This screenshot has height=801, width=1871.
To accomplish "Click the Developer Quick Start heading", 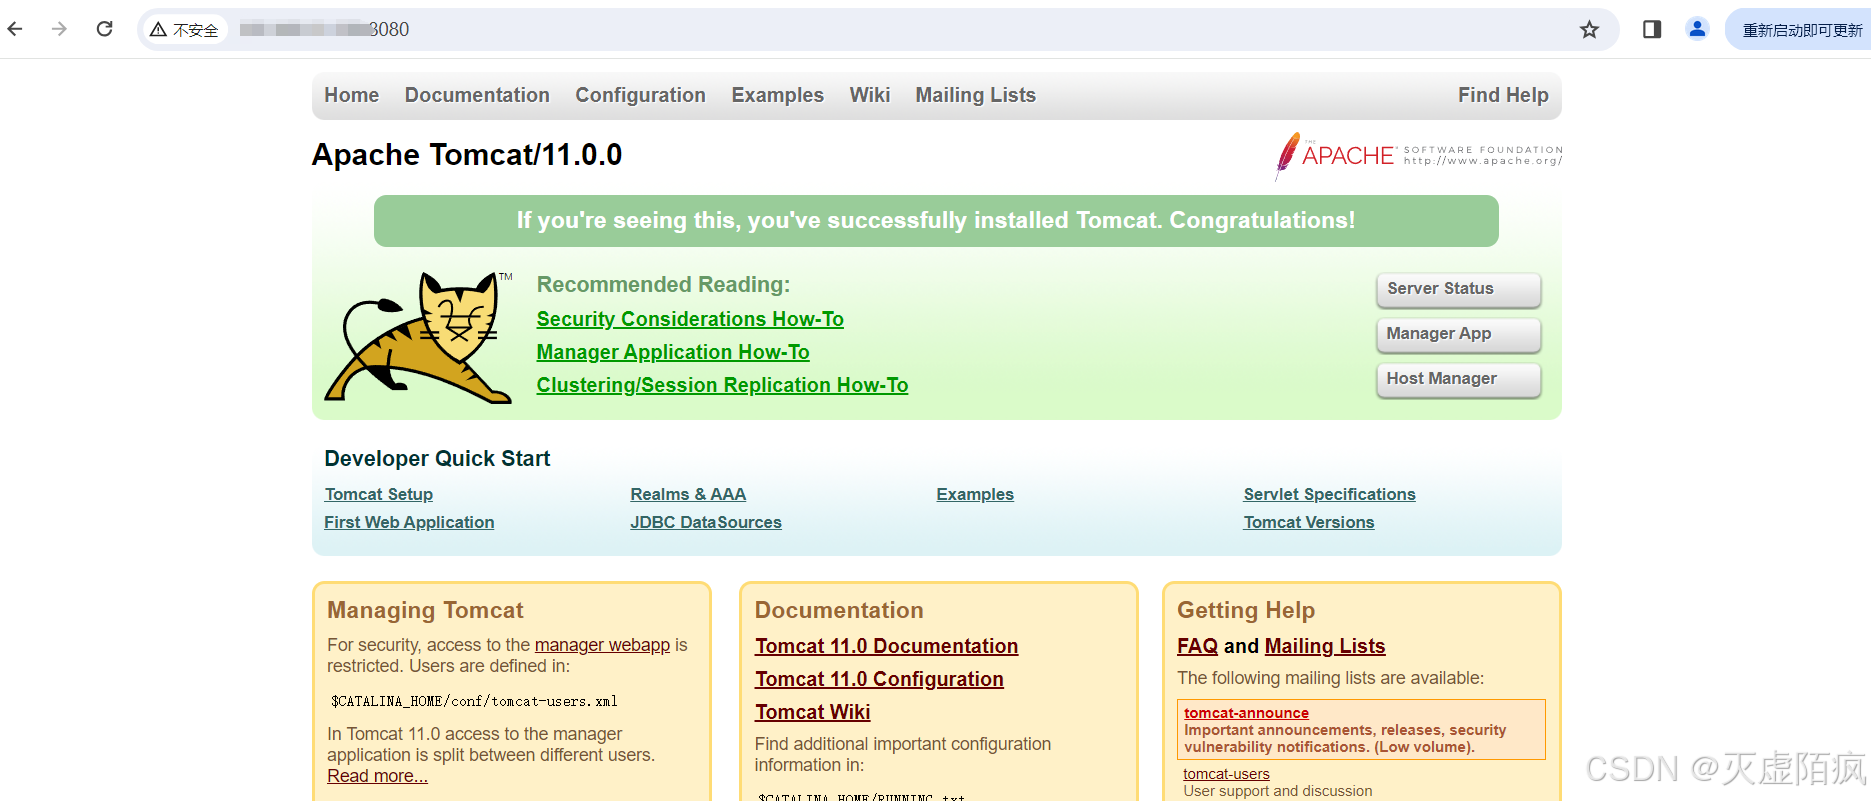I will click(437, 459).
